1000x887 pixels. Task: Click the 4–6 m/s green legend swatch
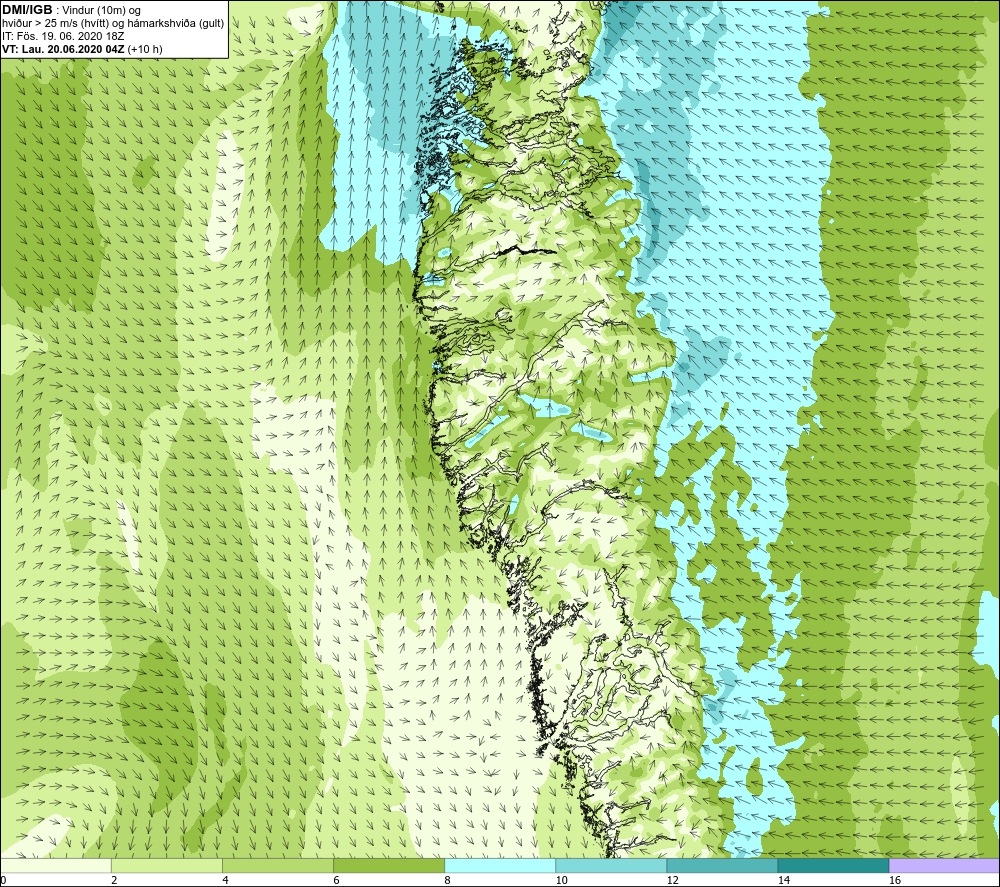pyautogui.click(x=278, y=865)
